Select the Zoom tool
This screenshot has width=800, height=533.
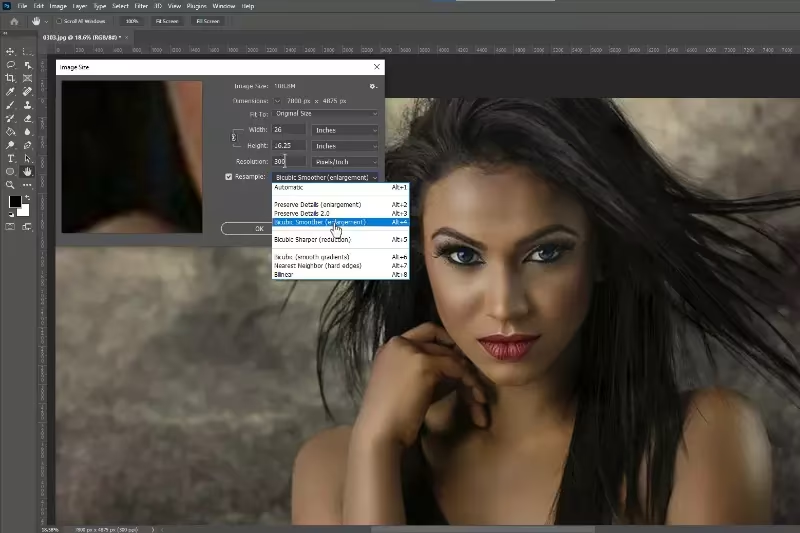(10, 185)
